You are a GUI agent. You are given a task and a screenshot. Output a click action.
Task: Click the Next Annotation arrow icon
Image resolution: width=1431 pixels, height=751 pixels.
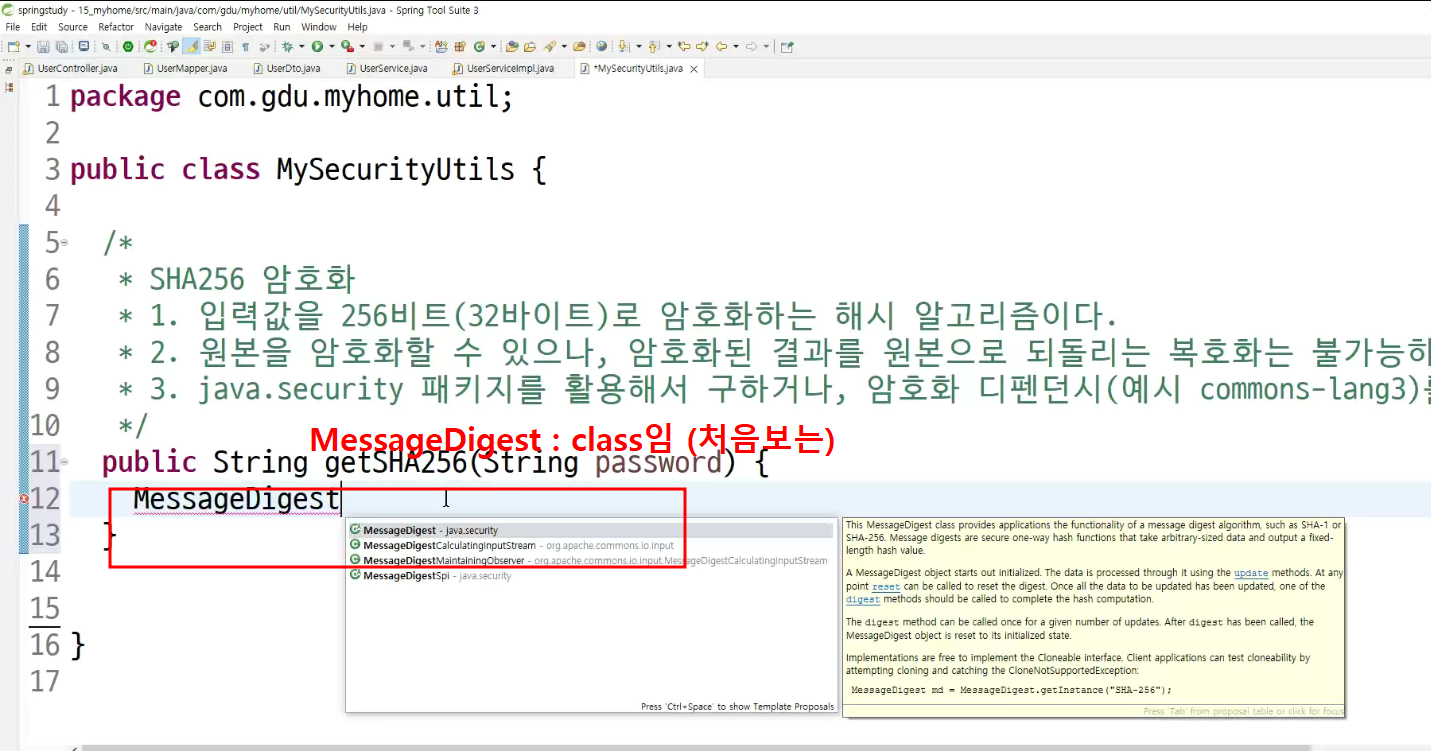[623, 46]
